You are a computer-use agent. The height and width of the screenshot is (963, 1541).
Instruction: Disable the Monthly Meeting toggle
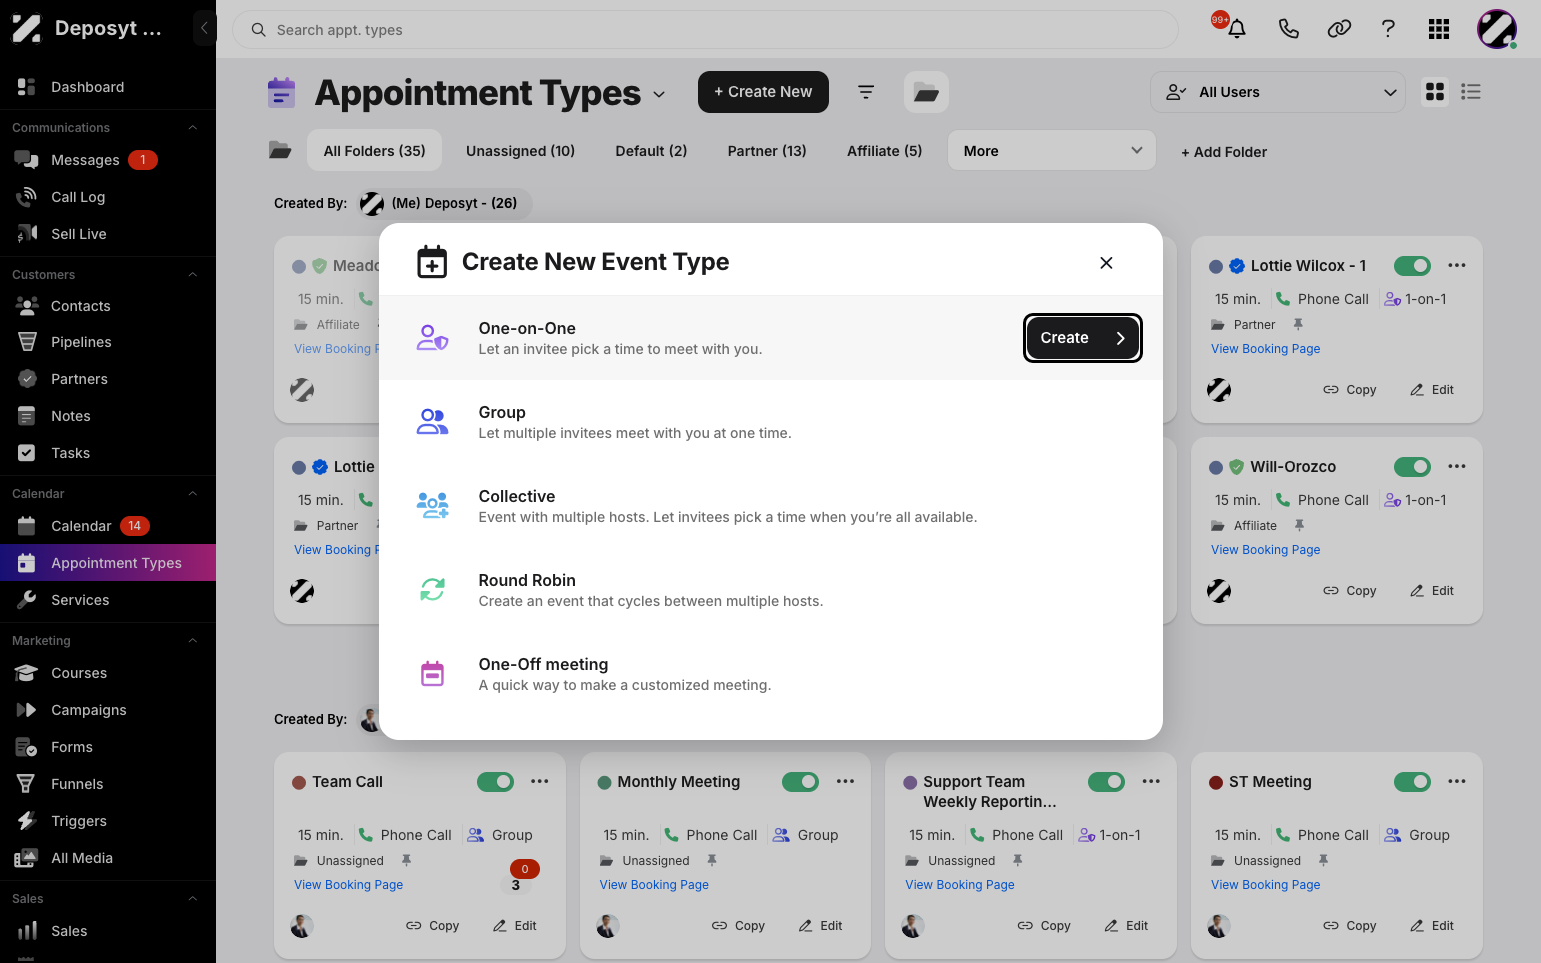coord(800,782)
